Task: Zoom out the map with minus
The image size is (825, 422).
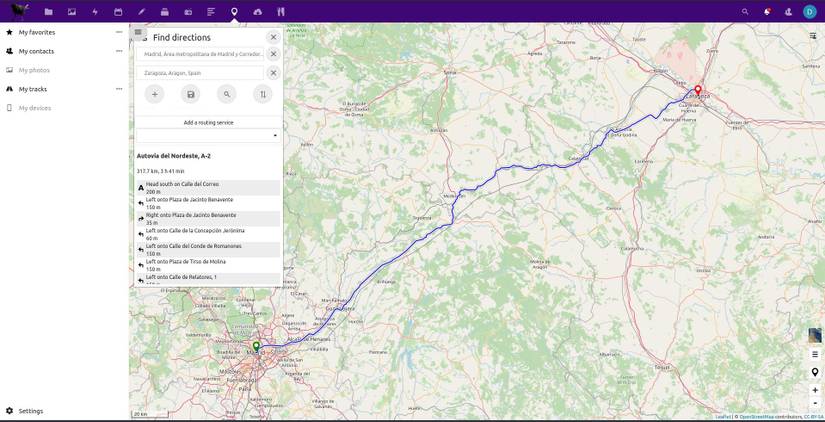Action: (x=815, y=403)
